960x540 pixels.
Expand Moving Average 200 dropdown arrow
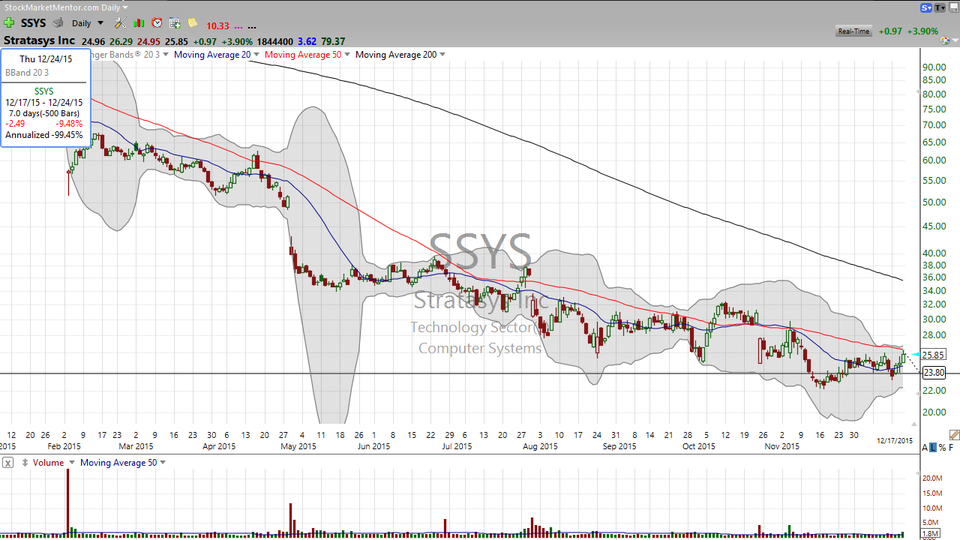click(x=443, y=54)
